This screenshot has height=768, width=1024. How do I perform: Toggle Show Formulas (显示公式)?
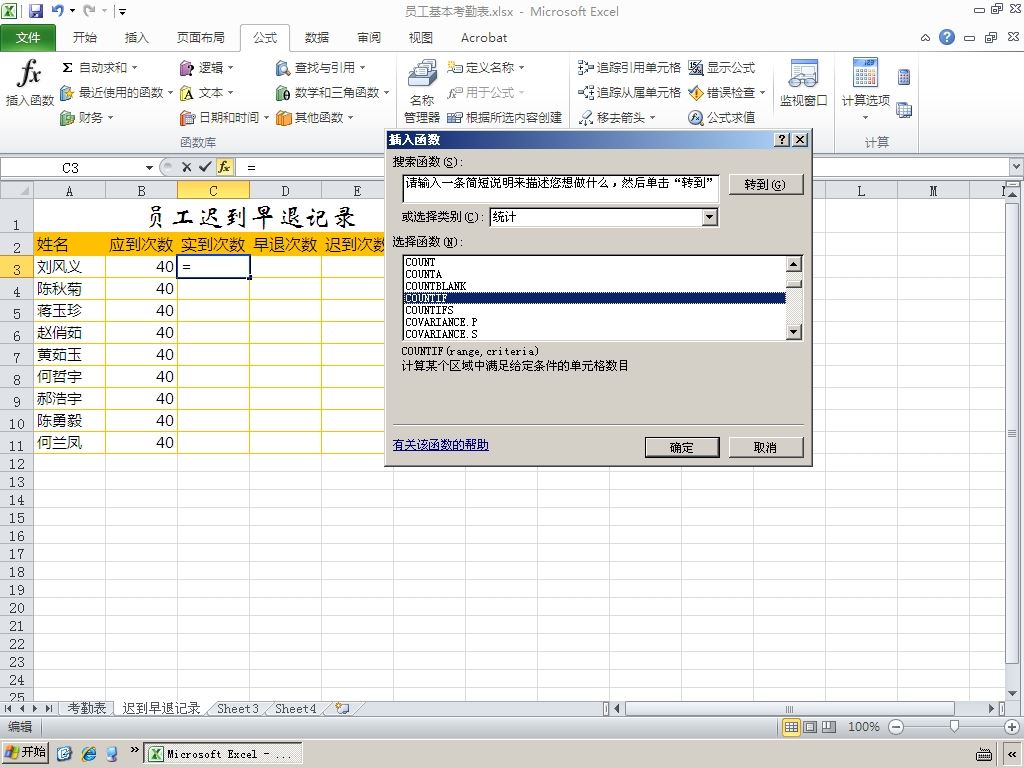pyautogui.click(x=722, y=67)
